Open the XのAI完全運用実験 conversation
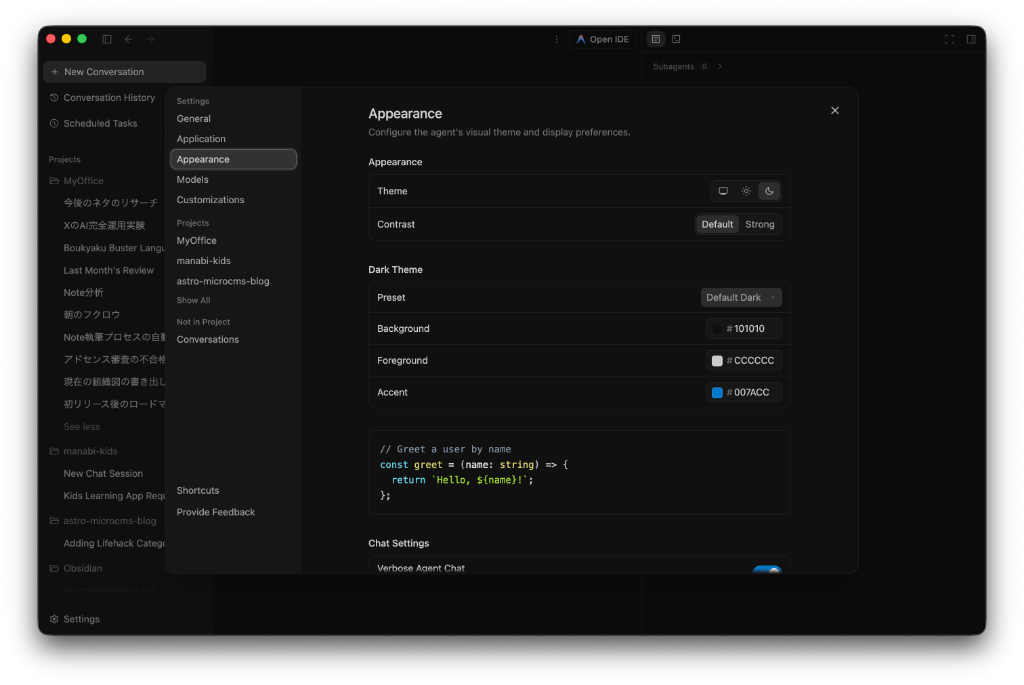Viewport: 1024px width, 685px height. 104,226
